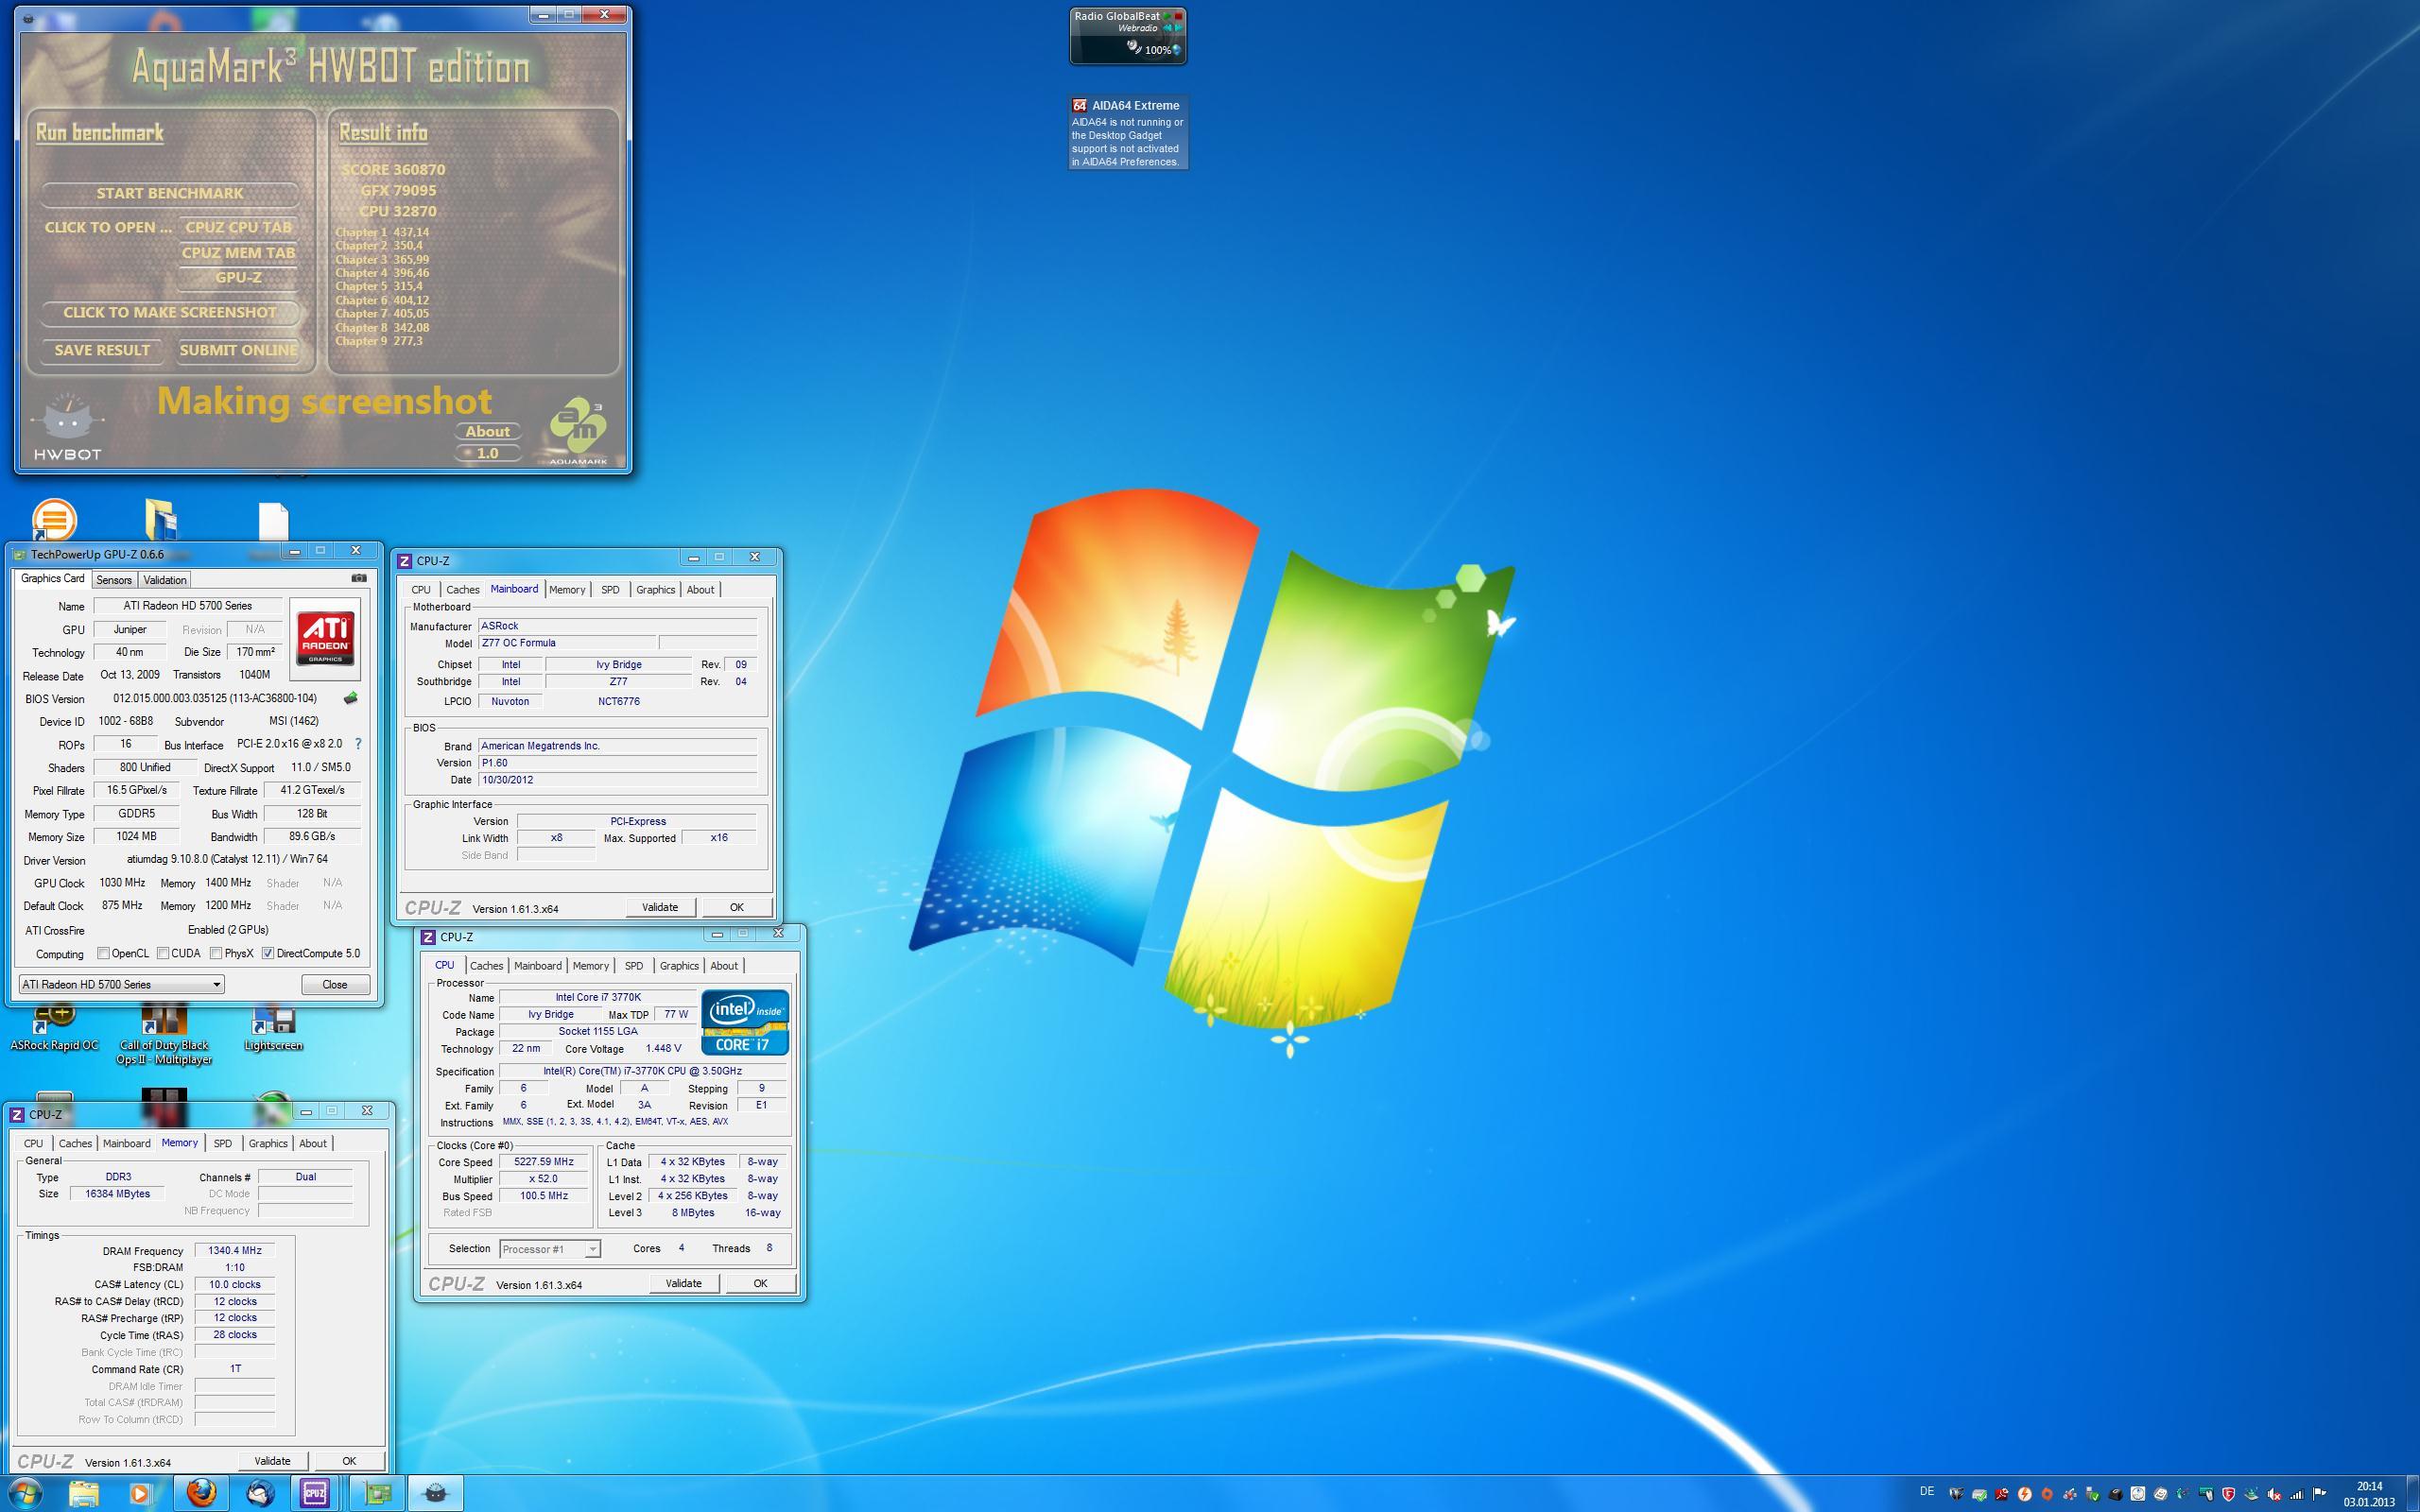The width and height of the screenshot is (2420, 1512).
Task: Click the bus interface question mark in GPU-Z
Action: [x=358, y=744]
